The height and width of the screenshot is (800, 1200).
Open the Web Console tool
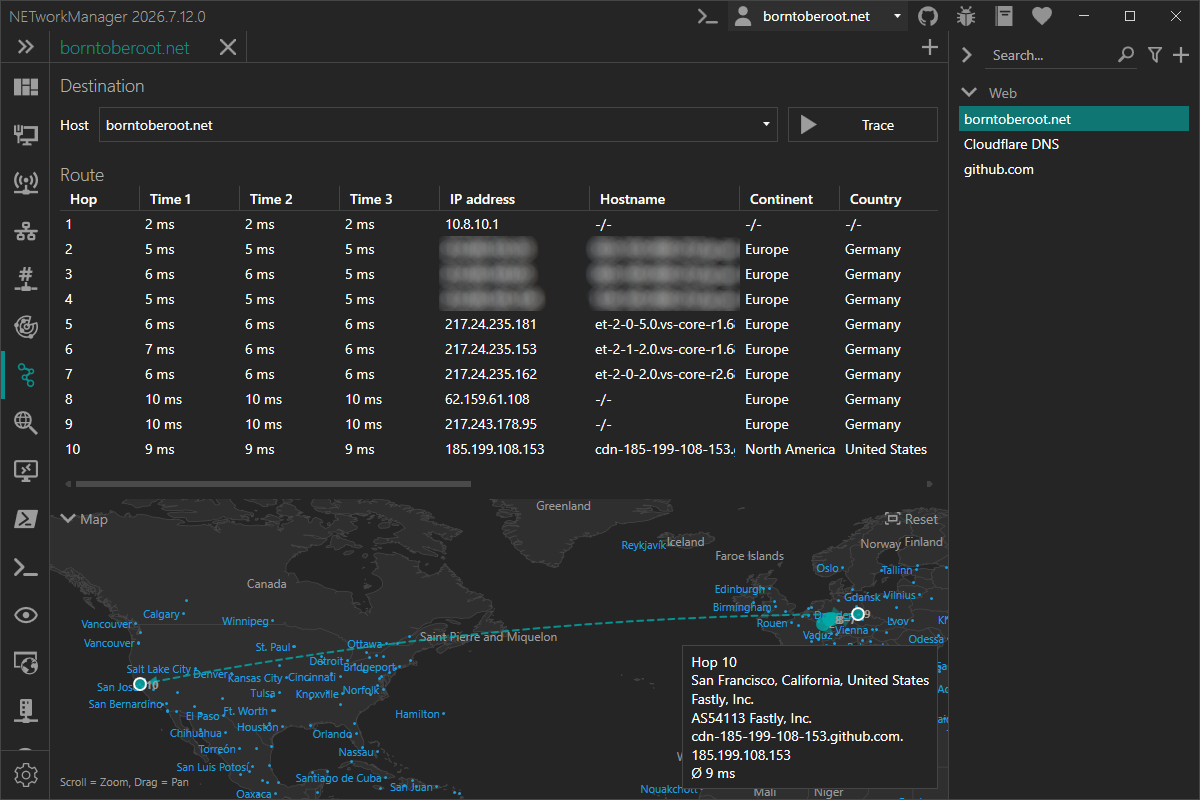(26, 663)
